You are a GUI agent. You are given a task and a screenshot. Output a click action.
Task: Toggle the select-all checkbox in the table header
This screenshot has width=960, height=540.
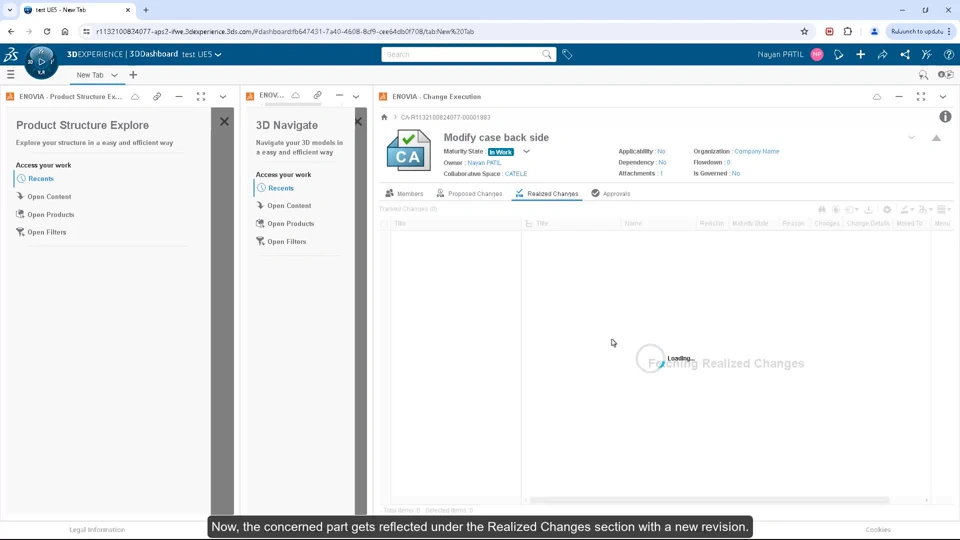384,223
